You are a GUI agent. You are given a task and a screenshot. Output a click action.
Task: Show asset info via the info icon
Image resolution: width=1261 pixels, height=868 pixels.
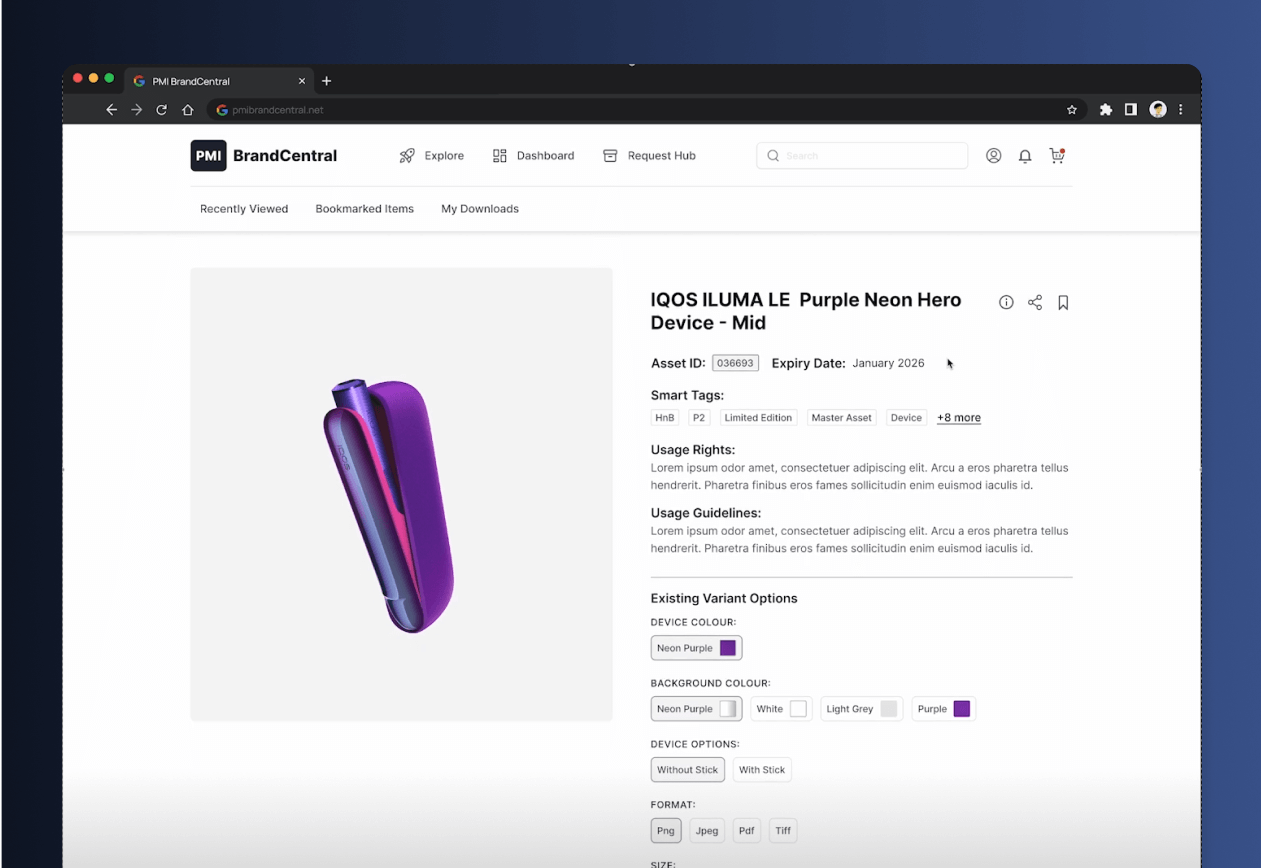pos(1006,303)
